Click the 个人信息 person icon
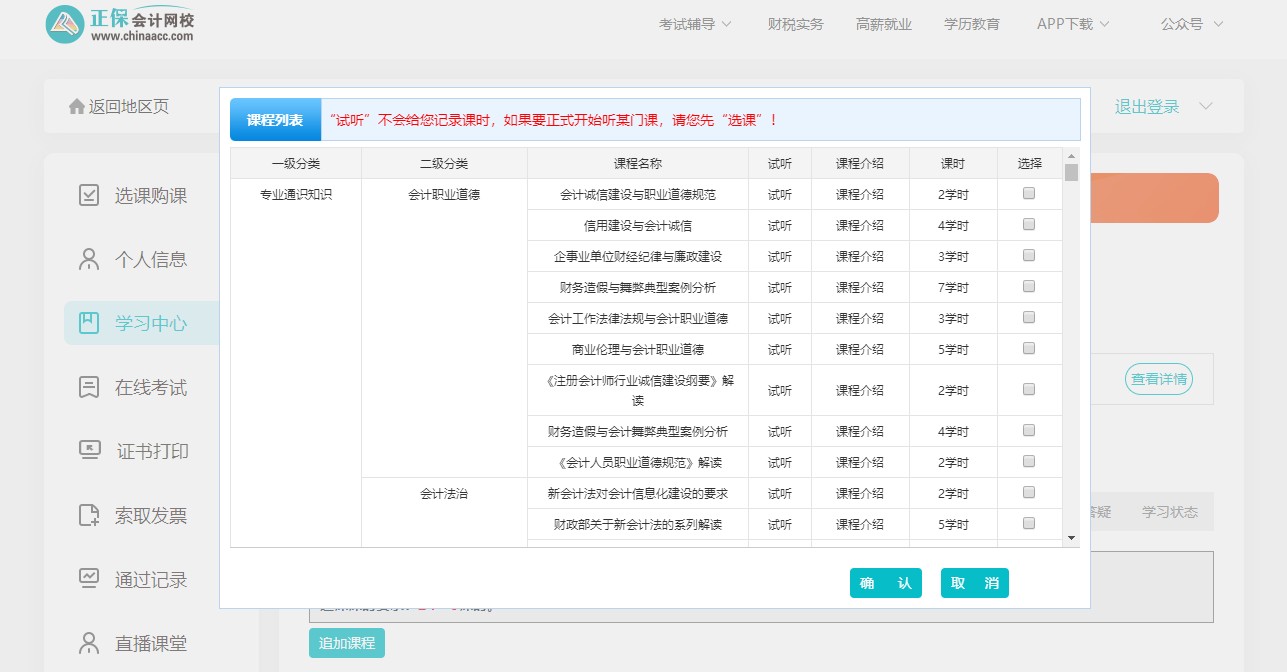The image size is (1287, 672). 89,260
